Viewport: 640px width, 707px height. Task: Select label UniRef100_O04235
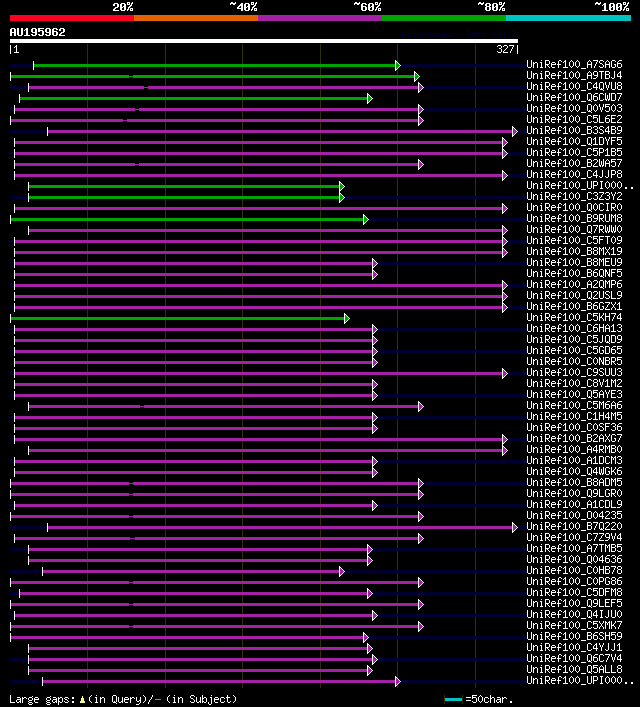(574, 515)
